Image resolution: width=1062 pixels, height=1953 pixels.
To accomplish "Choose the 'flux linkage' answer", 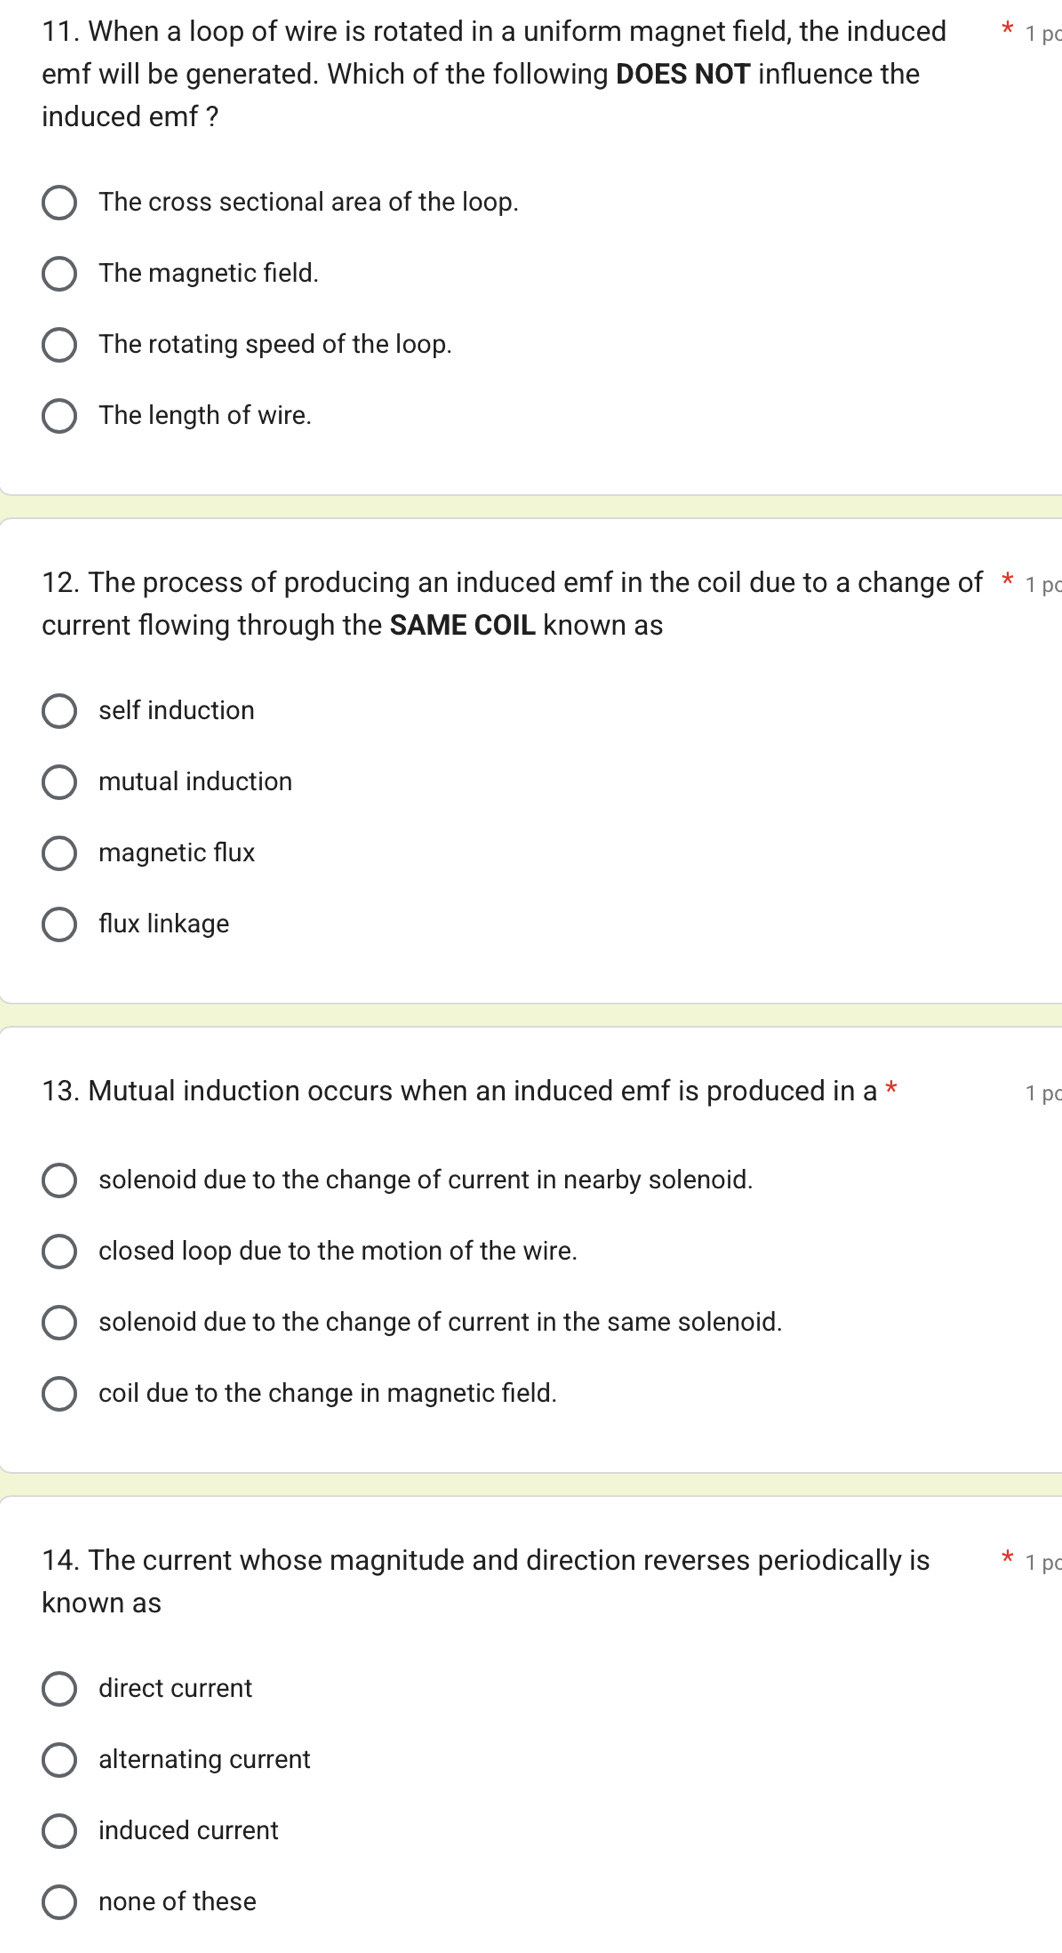I will pos(59,924).
